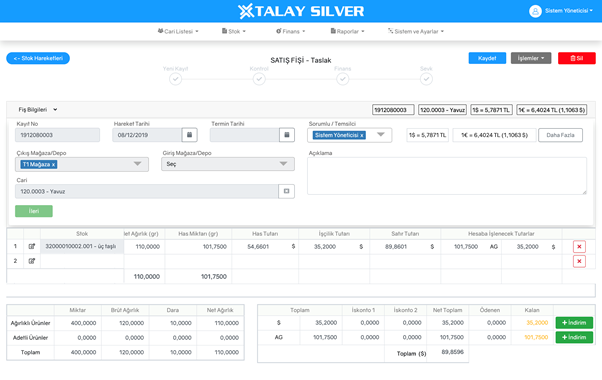602x380 pixels.
Task: Click the Yeni Kayıt step circle
Action: 175,79
